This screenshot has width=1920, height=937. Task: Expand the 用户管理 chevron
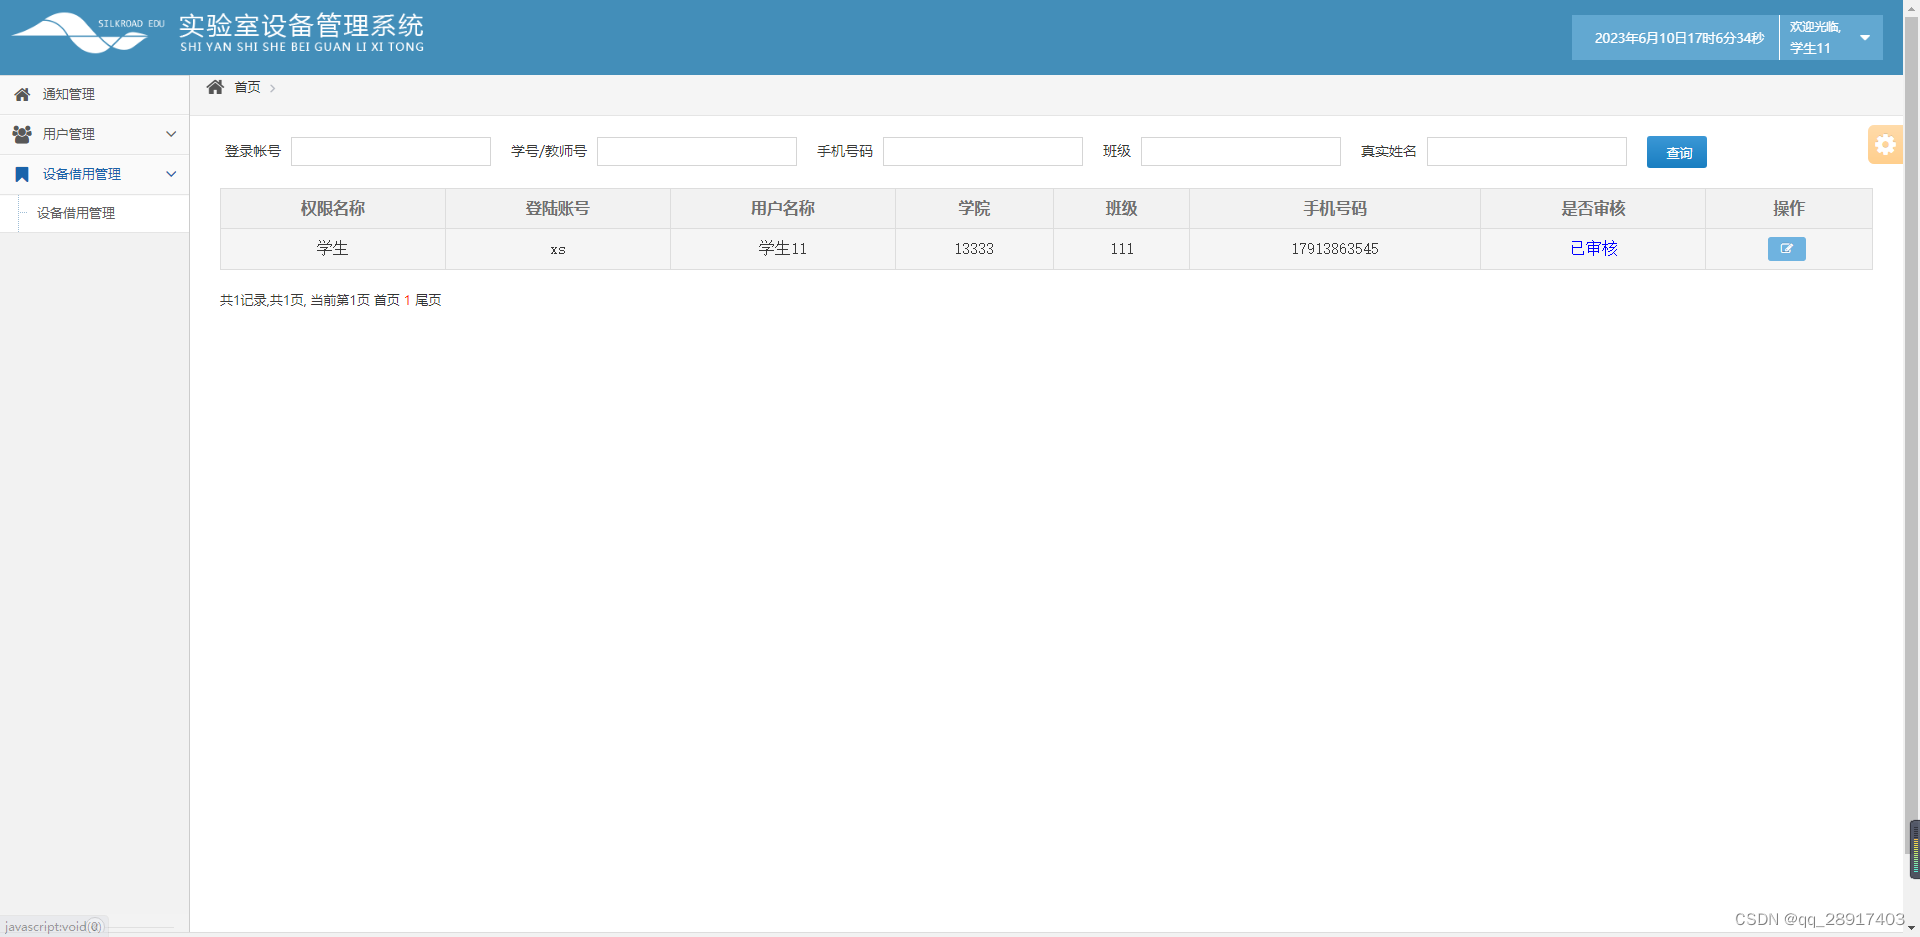[171, 134]
